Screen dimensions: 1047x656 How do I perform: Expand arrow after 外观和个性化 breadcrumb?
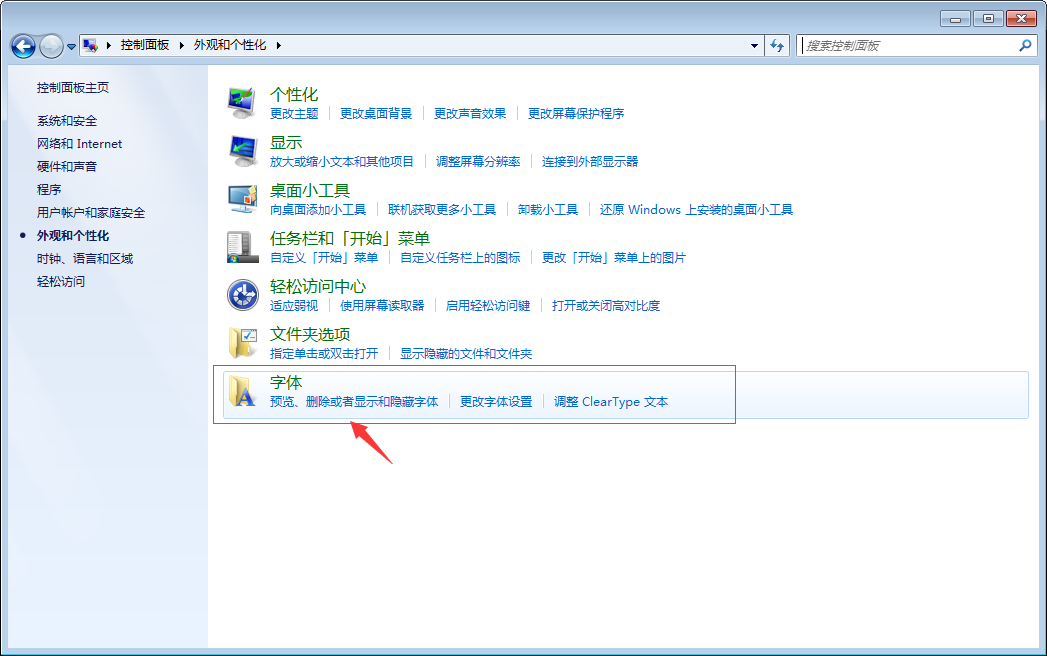coord(278,45)
